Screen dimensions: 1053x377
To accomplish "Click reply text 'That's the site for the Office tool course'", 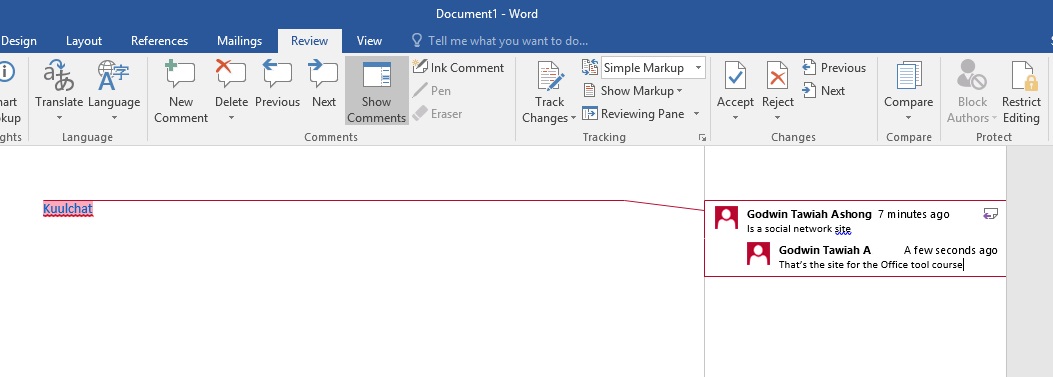I will (x=871, y=265).
